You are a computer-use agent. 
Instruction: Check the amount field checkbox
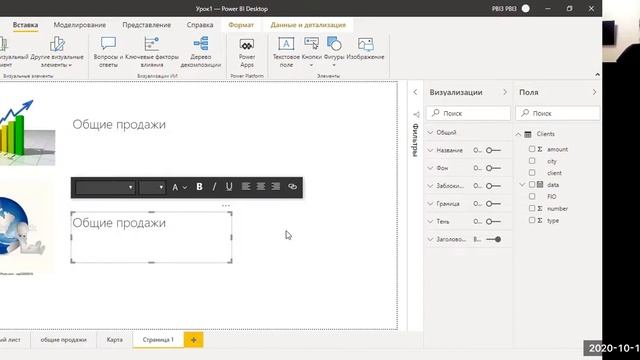point(532,149)
